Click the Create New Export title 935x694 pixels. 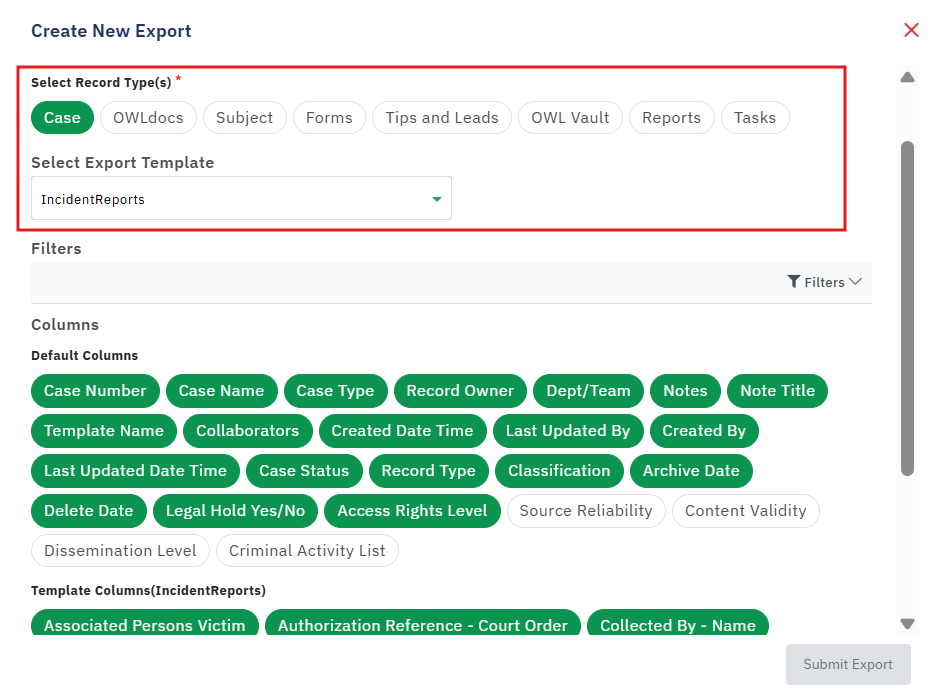(x=111, y=30)
